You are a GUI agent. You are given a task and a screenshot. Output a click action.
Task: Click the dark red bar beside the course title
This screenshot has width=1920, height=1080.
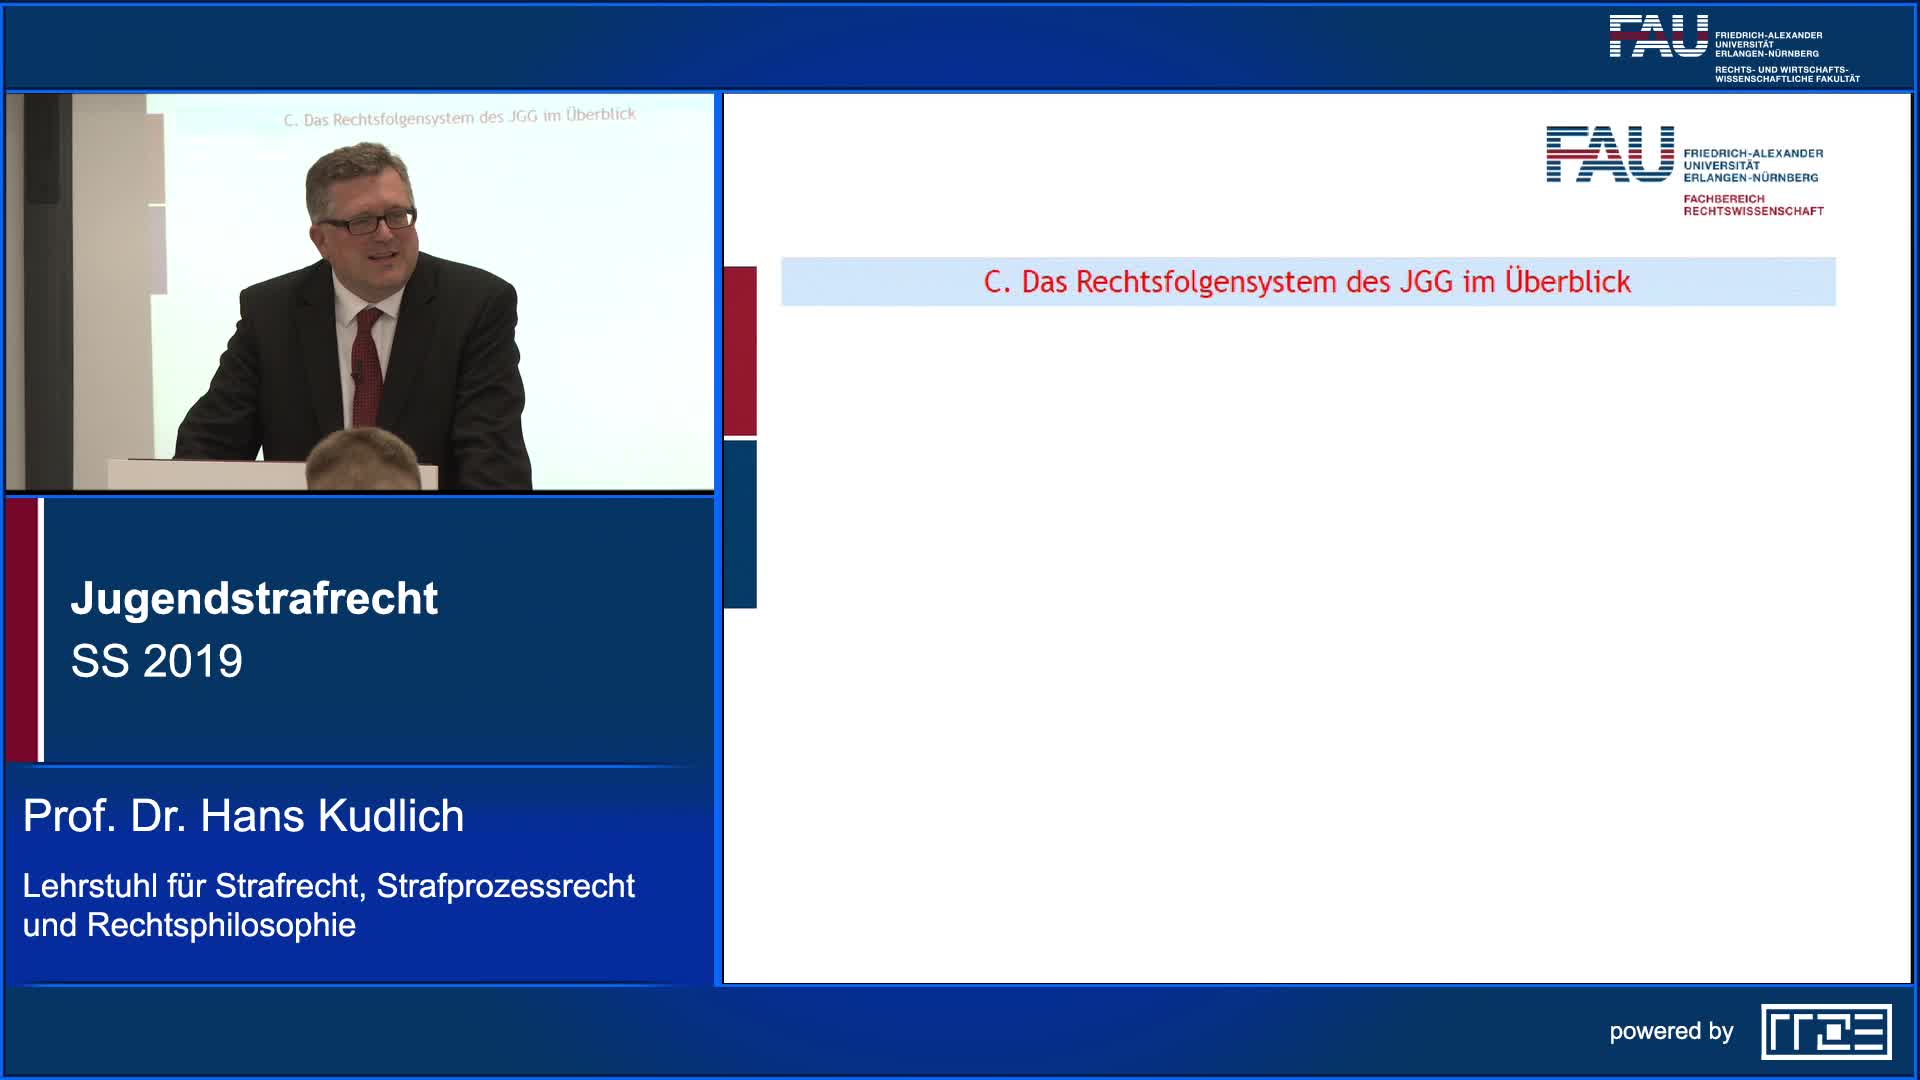click(x=21, y=630)
